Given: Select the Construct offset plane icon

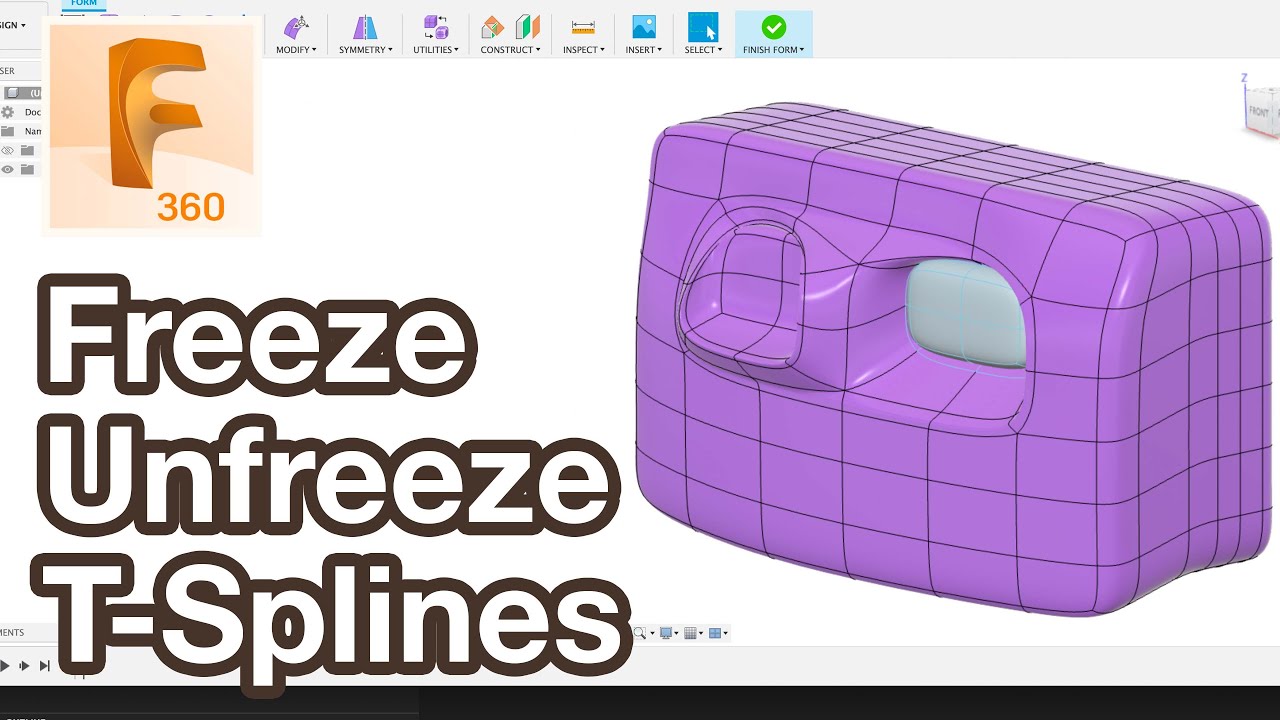Looking at the screenshot, I should pyautogui.click(x=492, y=27).
